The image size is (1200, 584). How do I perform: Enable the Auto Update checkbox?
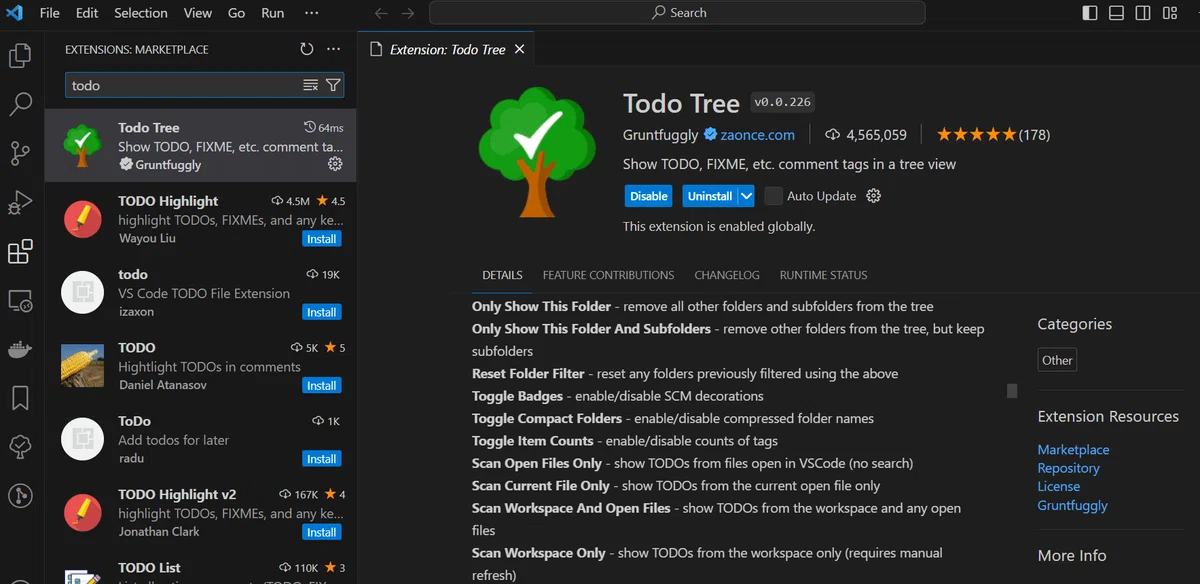773,196
